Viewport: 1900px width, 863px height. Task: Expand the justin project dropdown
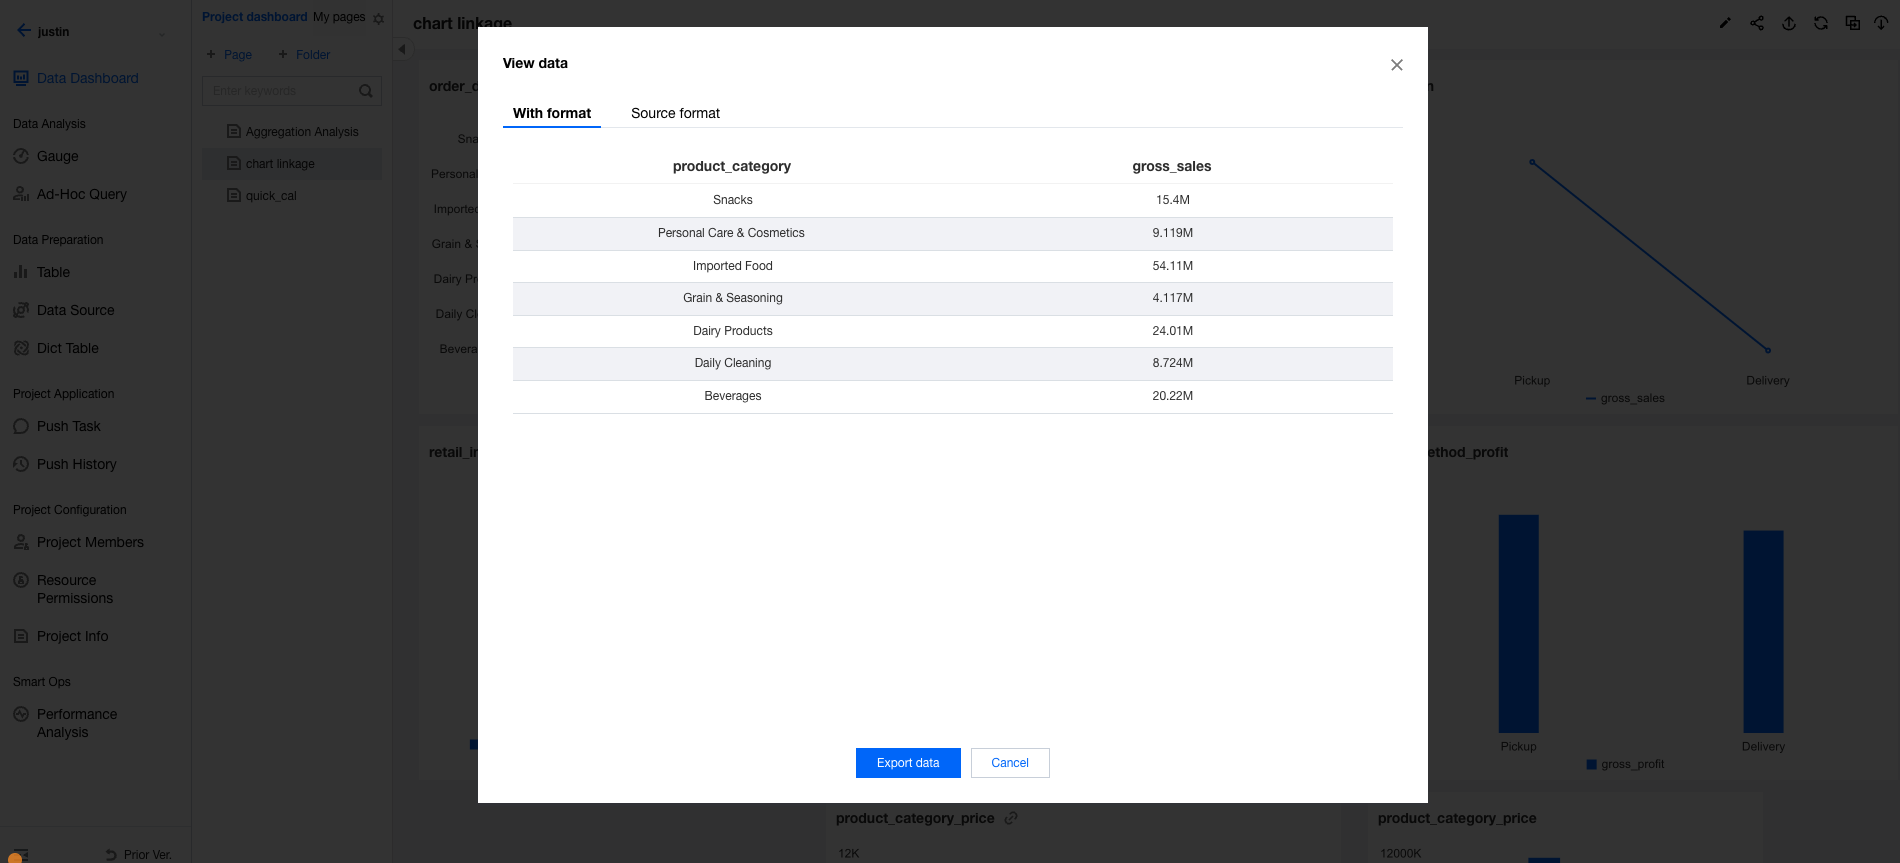[162, 34]
